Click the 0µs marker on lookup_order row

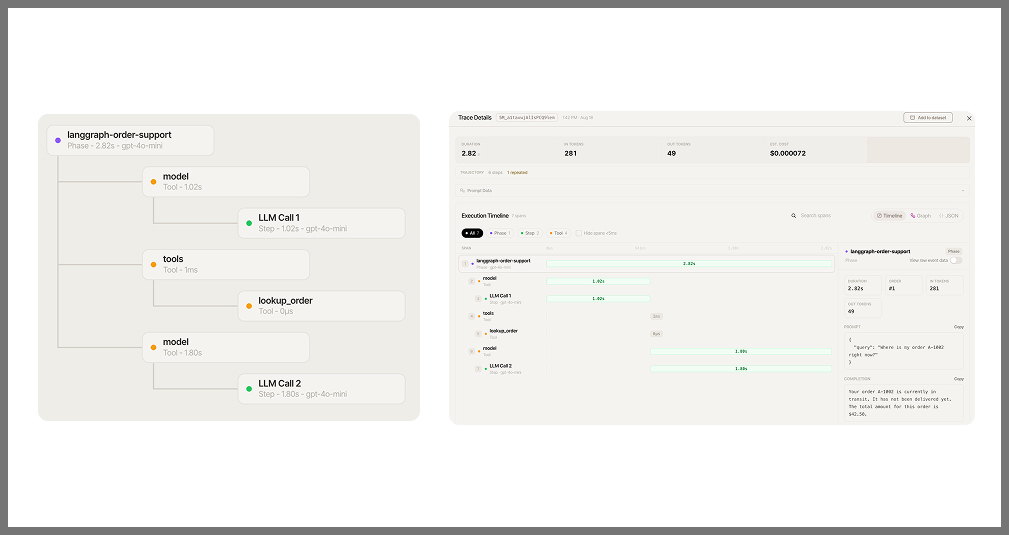pyautogui.click(x=656, y=333)
